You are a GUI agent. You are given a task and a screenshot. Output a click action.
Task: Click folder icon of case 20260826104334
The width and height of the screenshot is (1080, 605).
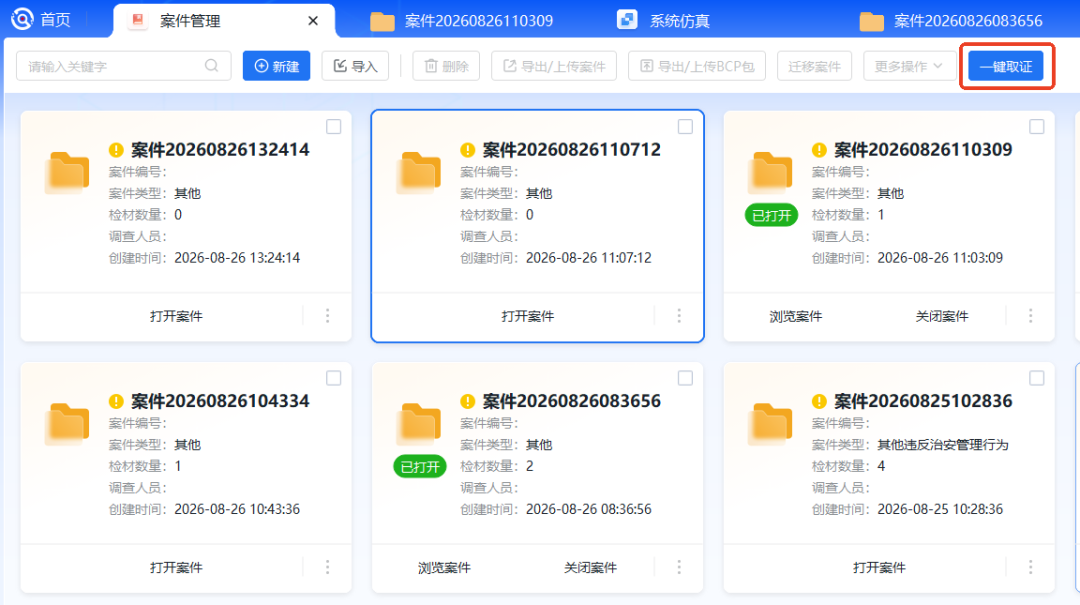pyautogui.click(x=68, y=424)
